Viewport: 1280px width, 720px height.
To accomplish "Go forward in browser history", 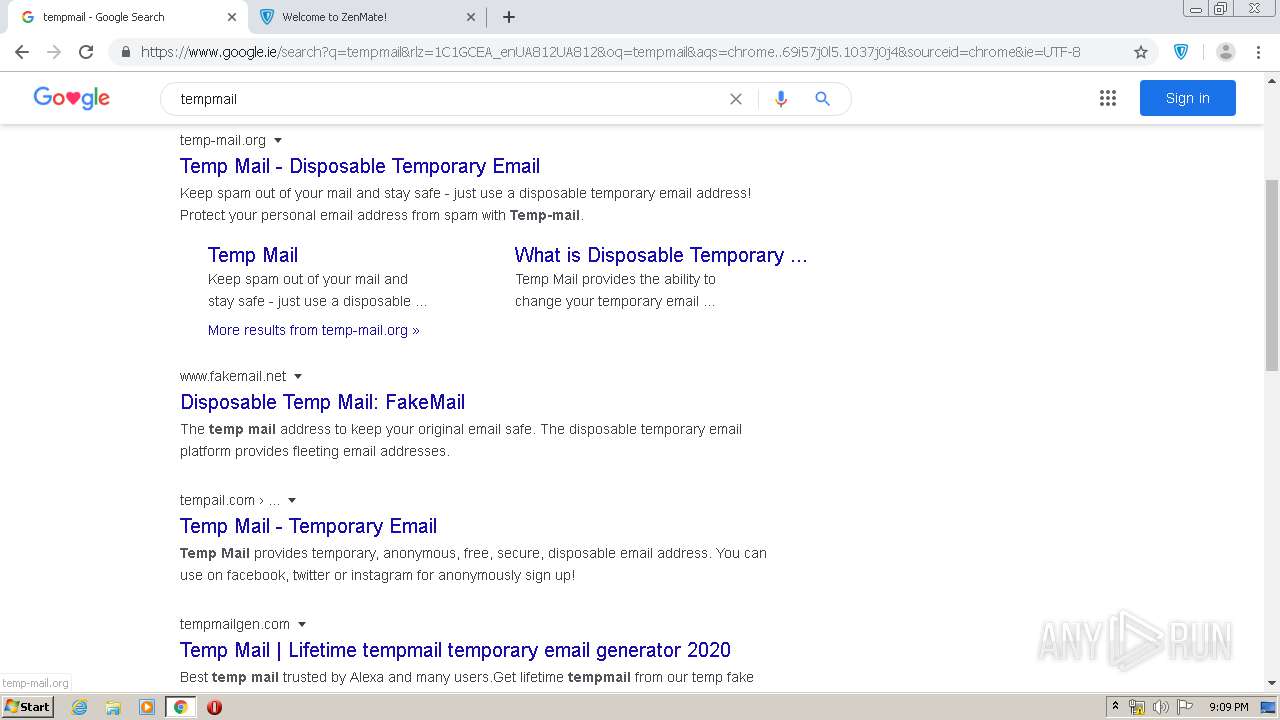I will 54,52.
